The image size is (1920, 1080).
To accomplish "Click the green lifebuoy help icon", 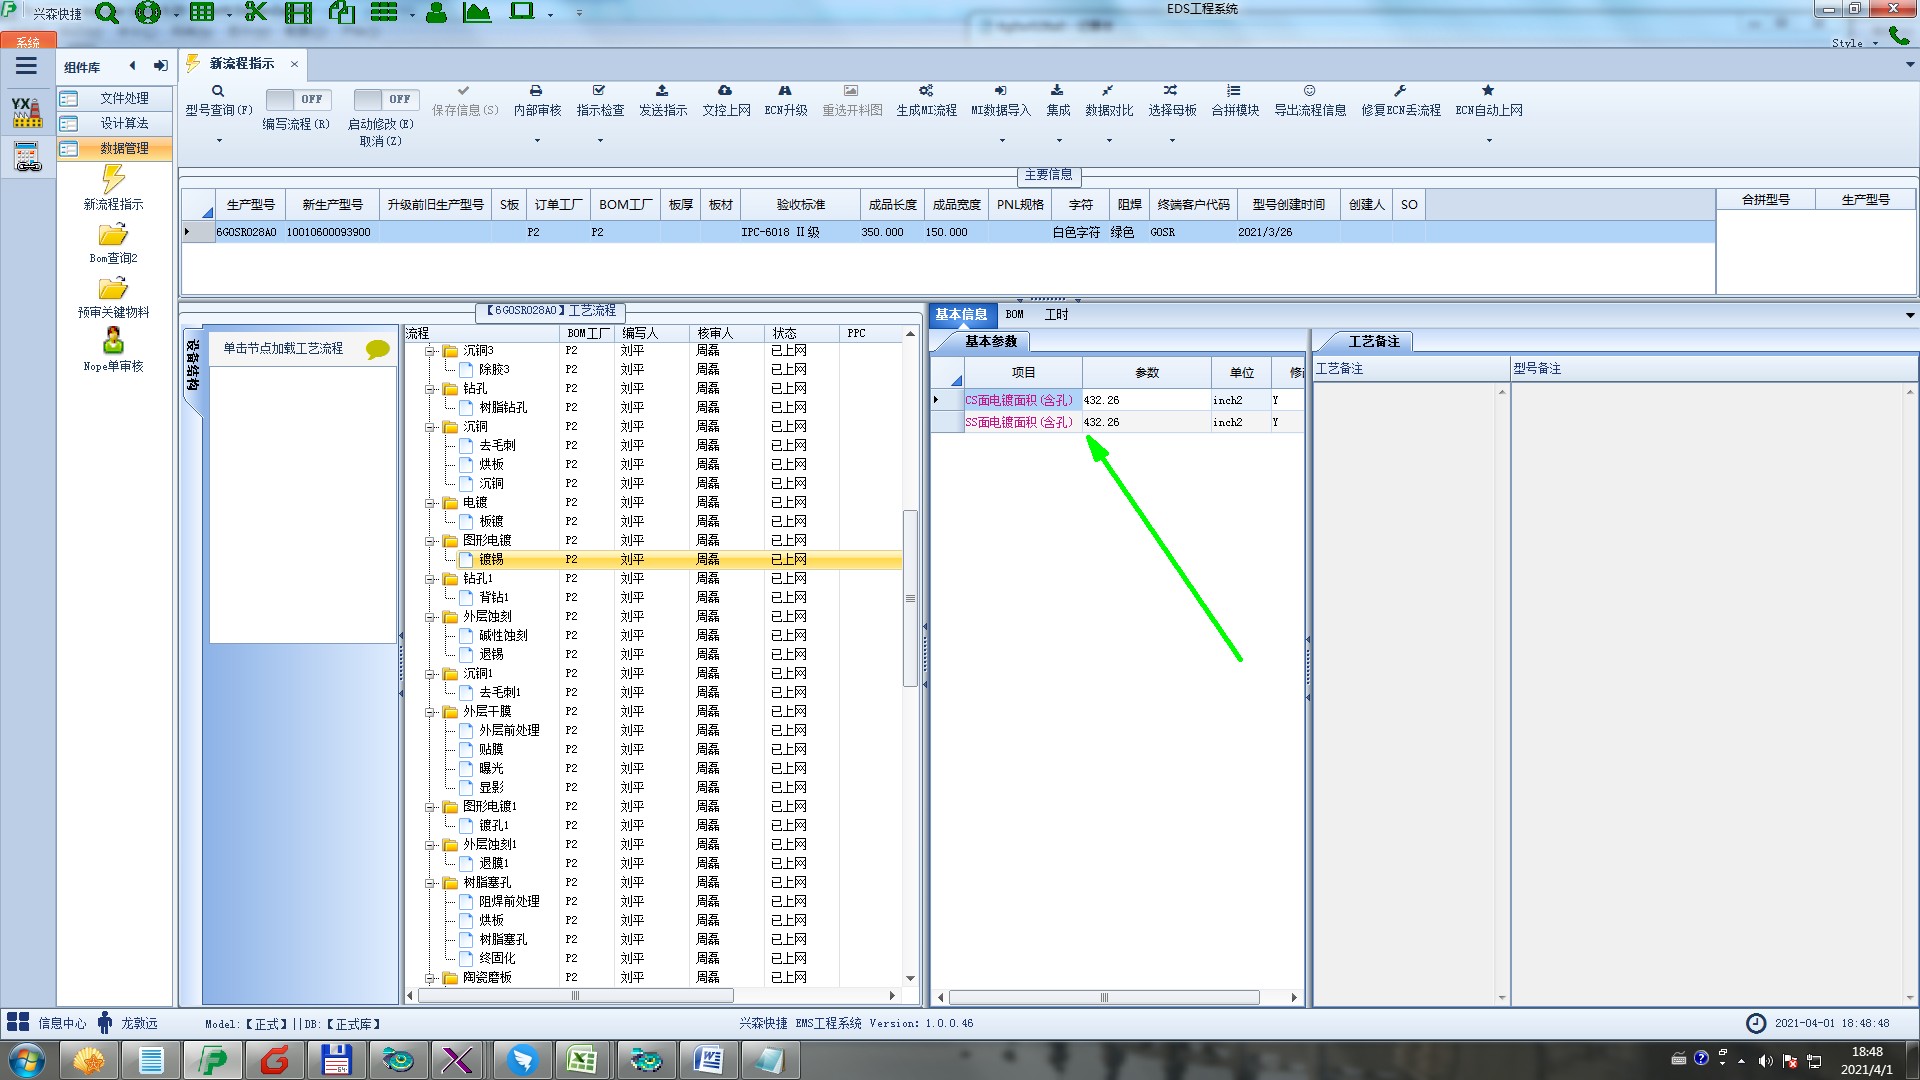I will [148, 13].
